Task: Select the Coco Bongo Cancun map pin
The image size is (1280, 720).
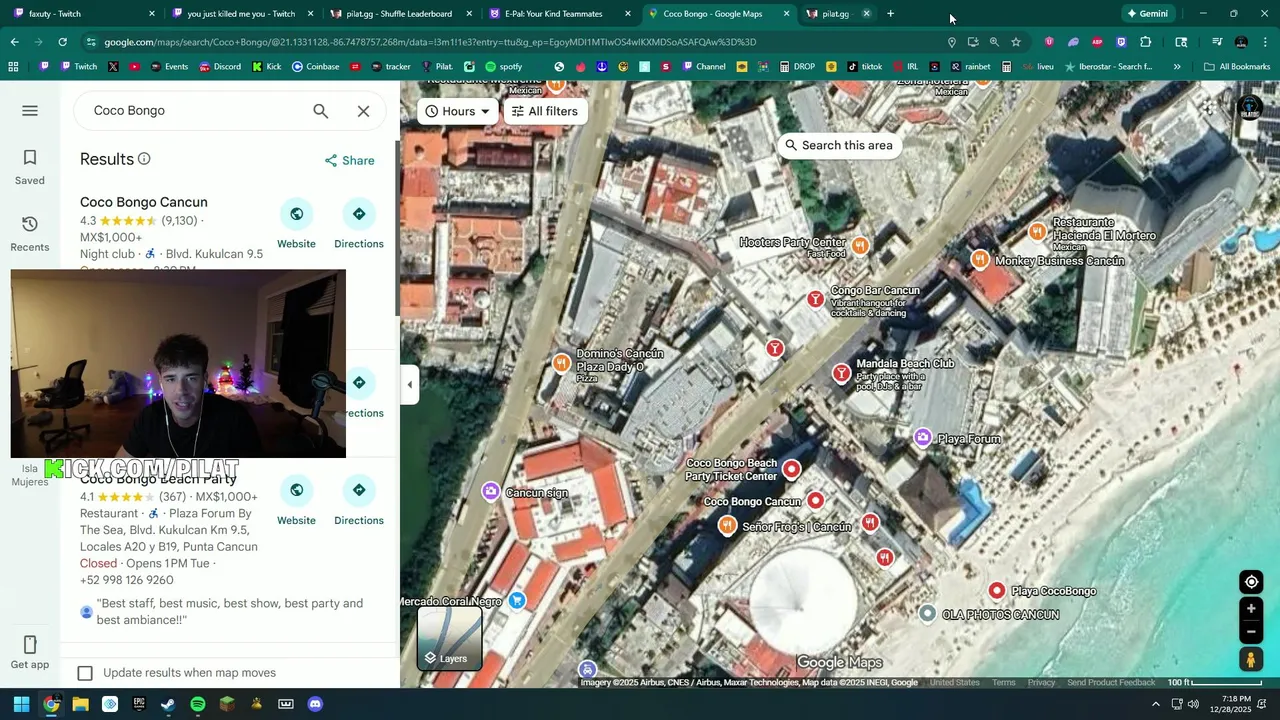Action: (x=815, y=500)
